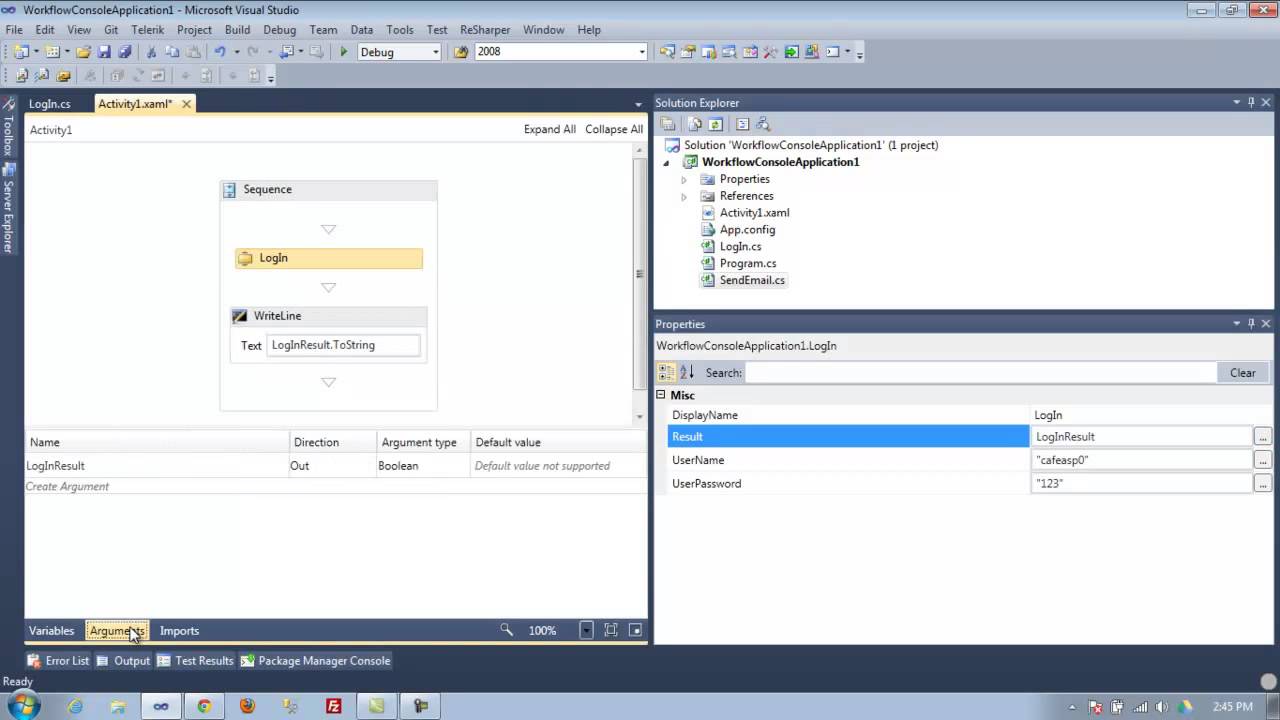Viewport: 1280px width, 720px height.
Task: Click the magnifier zoom icon in designer
Action: point(506,630)
